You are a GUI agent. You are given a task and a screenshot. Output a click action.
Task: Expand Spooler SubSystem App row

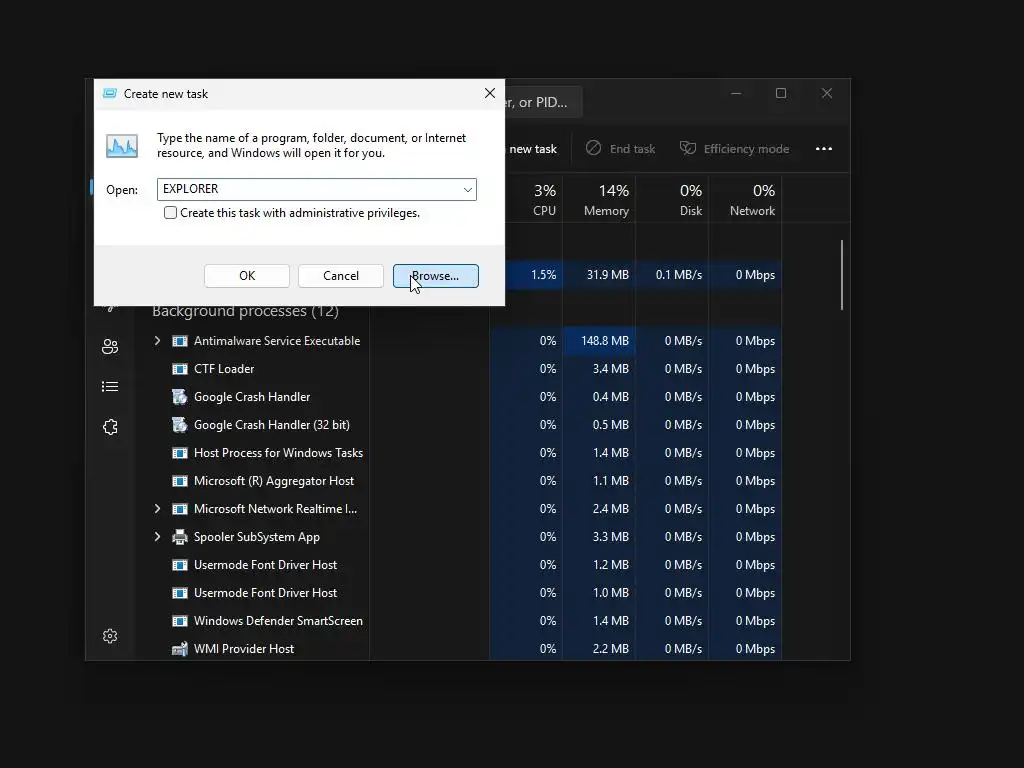click(x=157, y=537)
